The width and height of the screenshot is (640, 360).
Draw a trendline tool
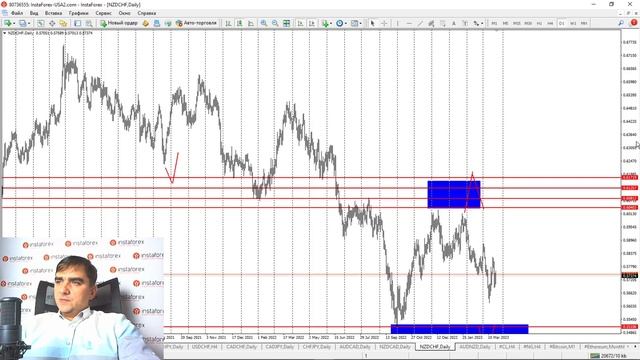pos(420,23)
